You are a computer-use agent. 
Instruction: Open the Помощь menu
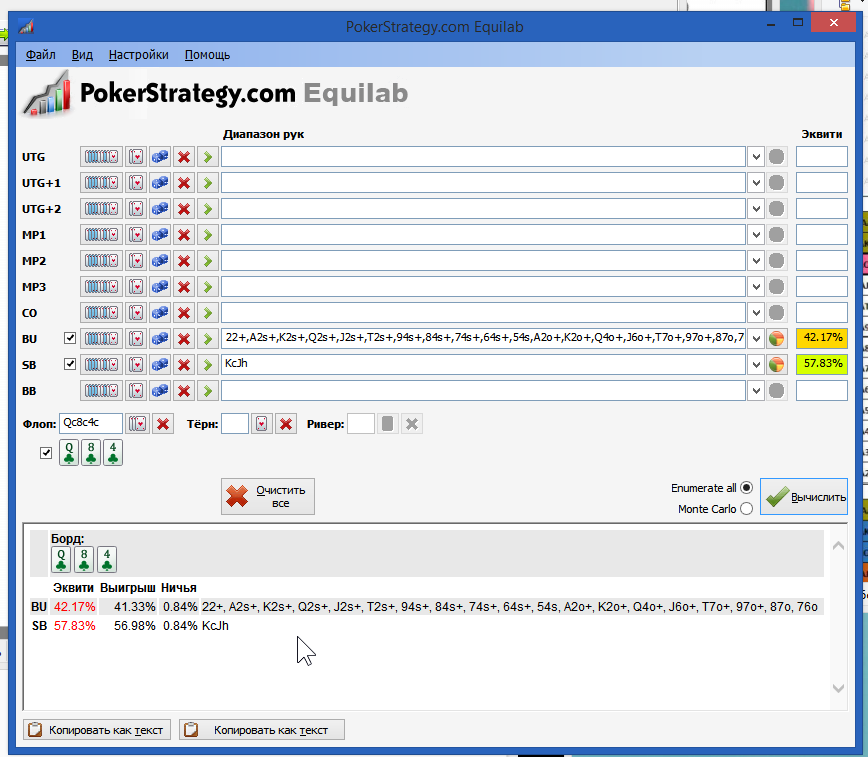tap(207, 55)
